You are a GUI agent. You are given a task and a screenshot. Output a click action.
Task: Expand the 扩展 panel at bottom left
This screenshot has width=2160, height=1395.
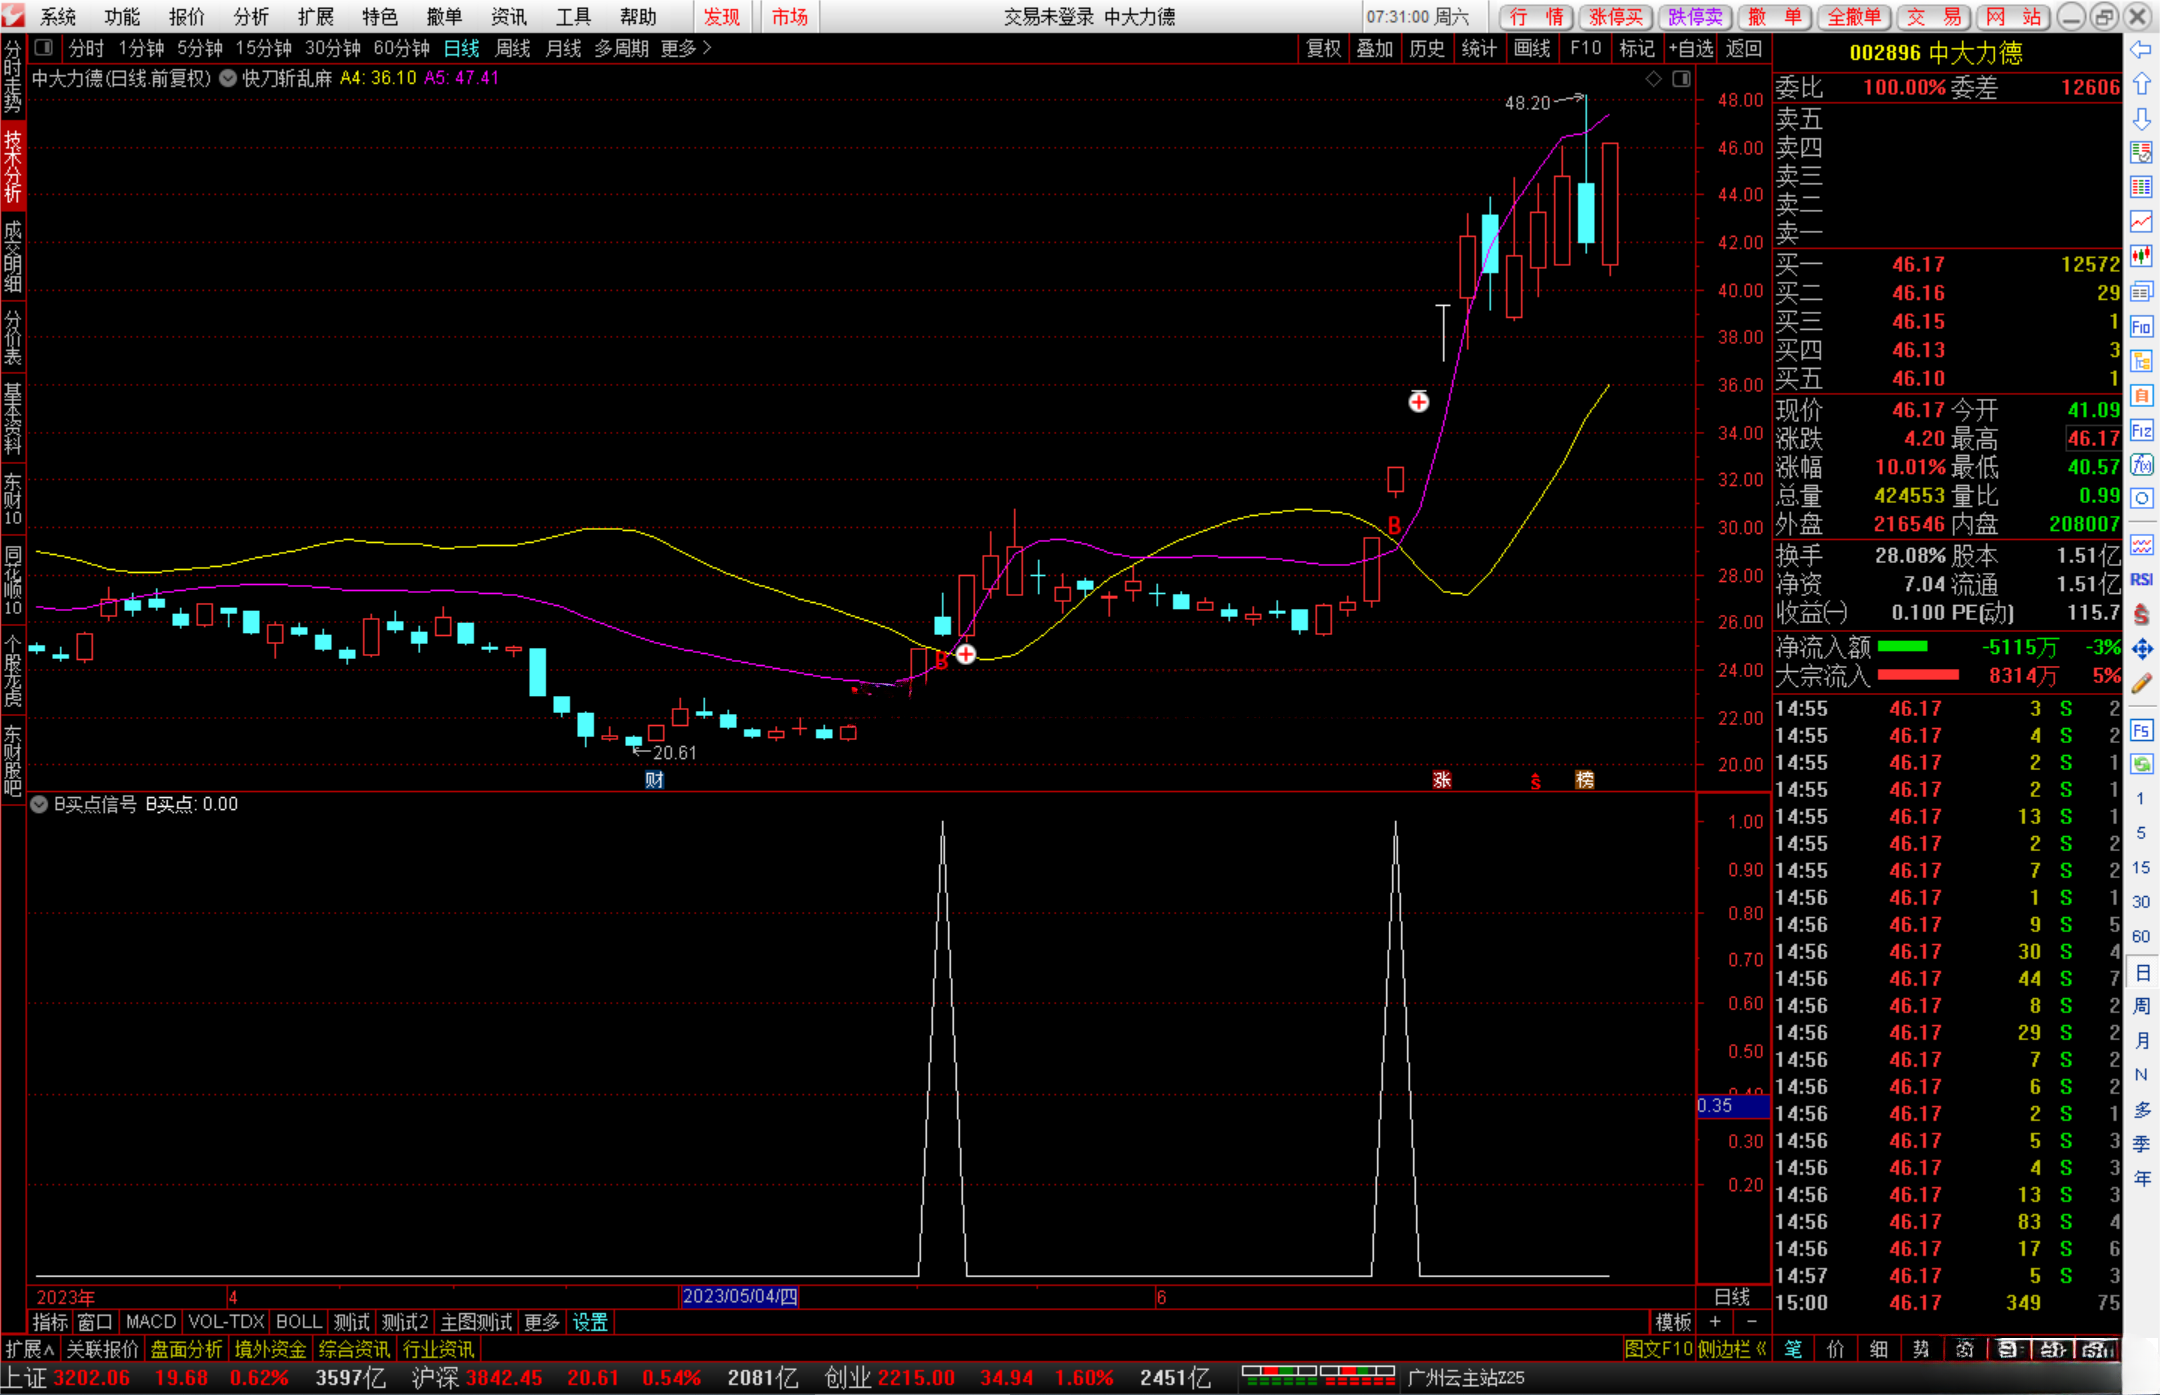click(29, 1349)
